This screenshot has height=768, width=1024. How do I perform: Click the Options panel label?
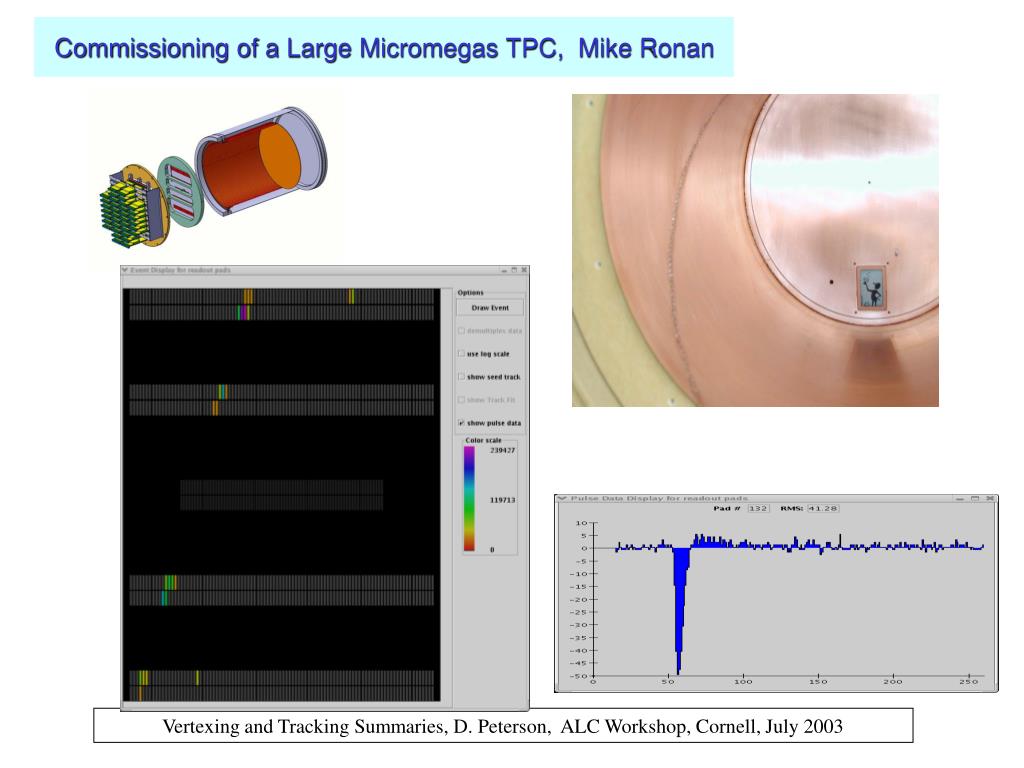(470, 293)
